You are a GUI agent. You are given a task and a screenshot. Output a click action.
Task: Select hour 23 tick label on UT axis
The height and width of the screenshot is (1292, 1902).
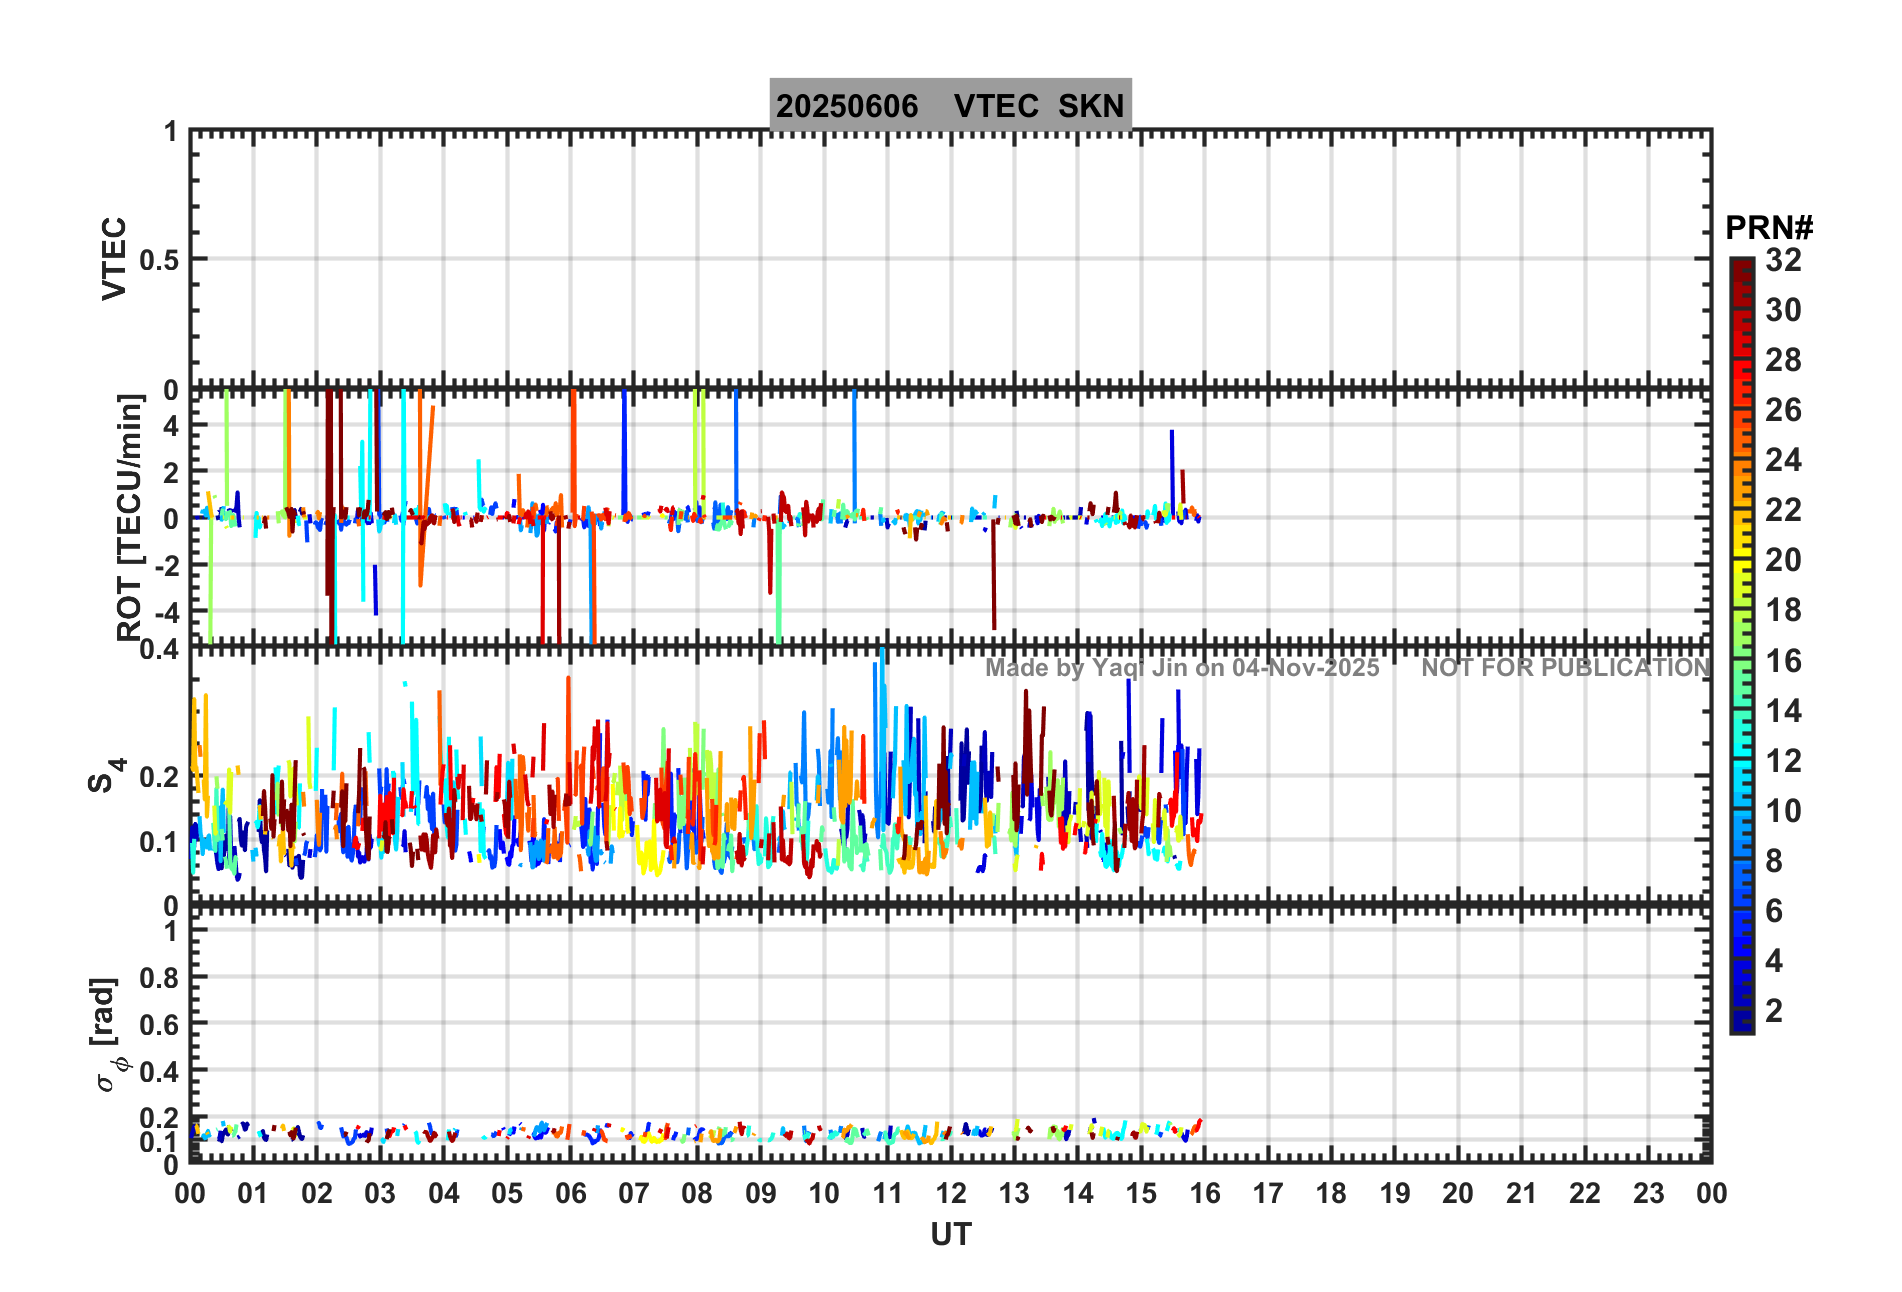[1648, 1193]
